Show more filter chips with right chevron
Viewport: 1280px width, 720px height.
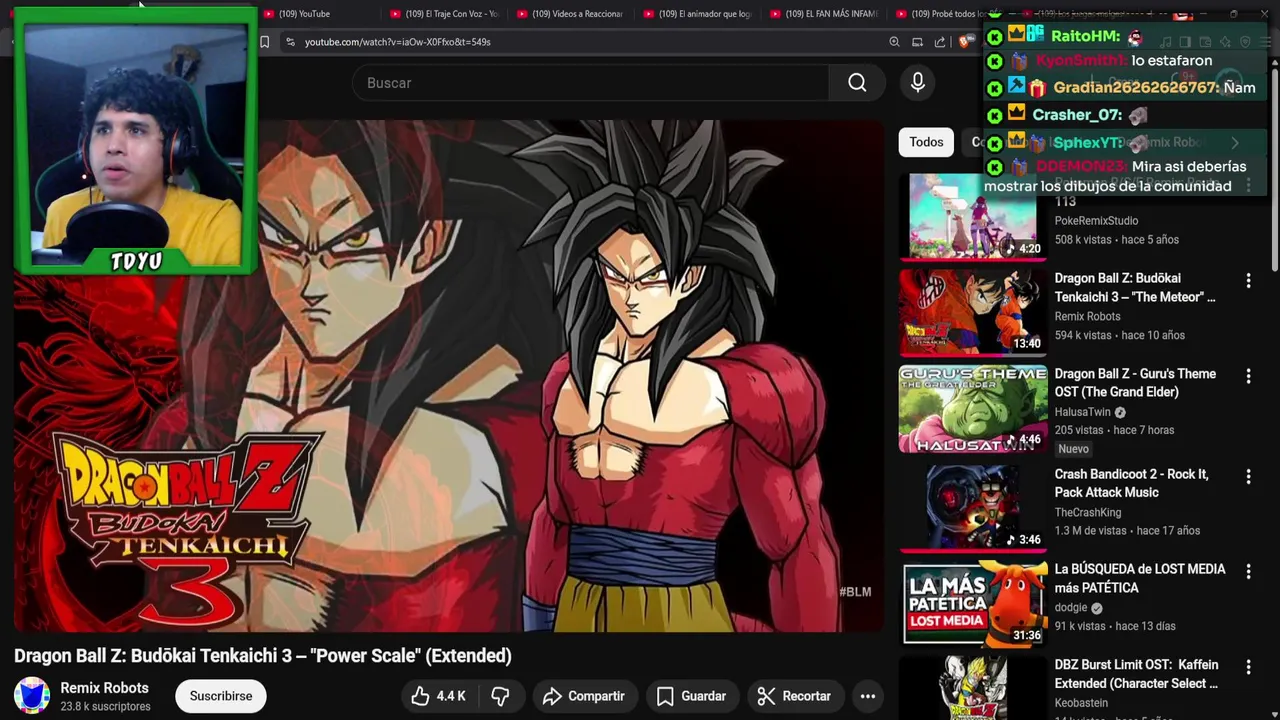[1235, 142]
